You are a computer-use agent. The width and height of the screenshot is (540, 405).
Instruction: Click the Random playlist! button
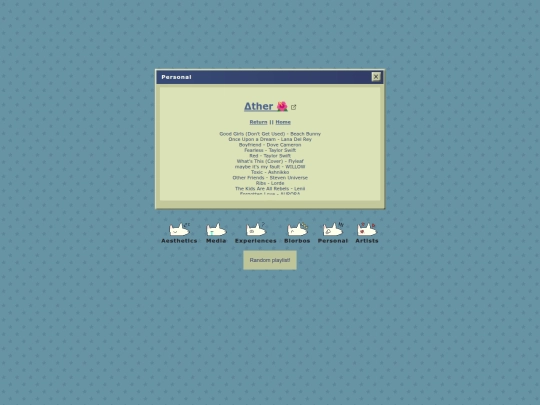tap(270, 260)
